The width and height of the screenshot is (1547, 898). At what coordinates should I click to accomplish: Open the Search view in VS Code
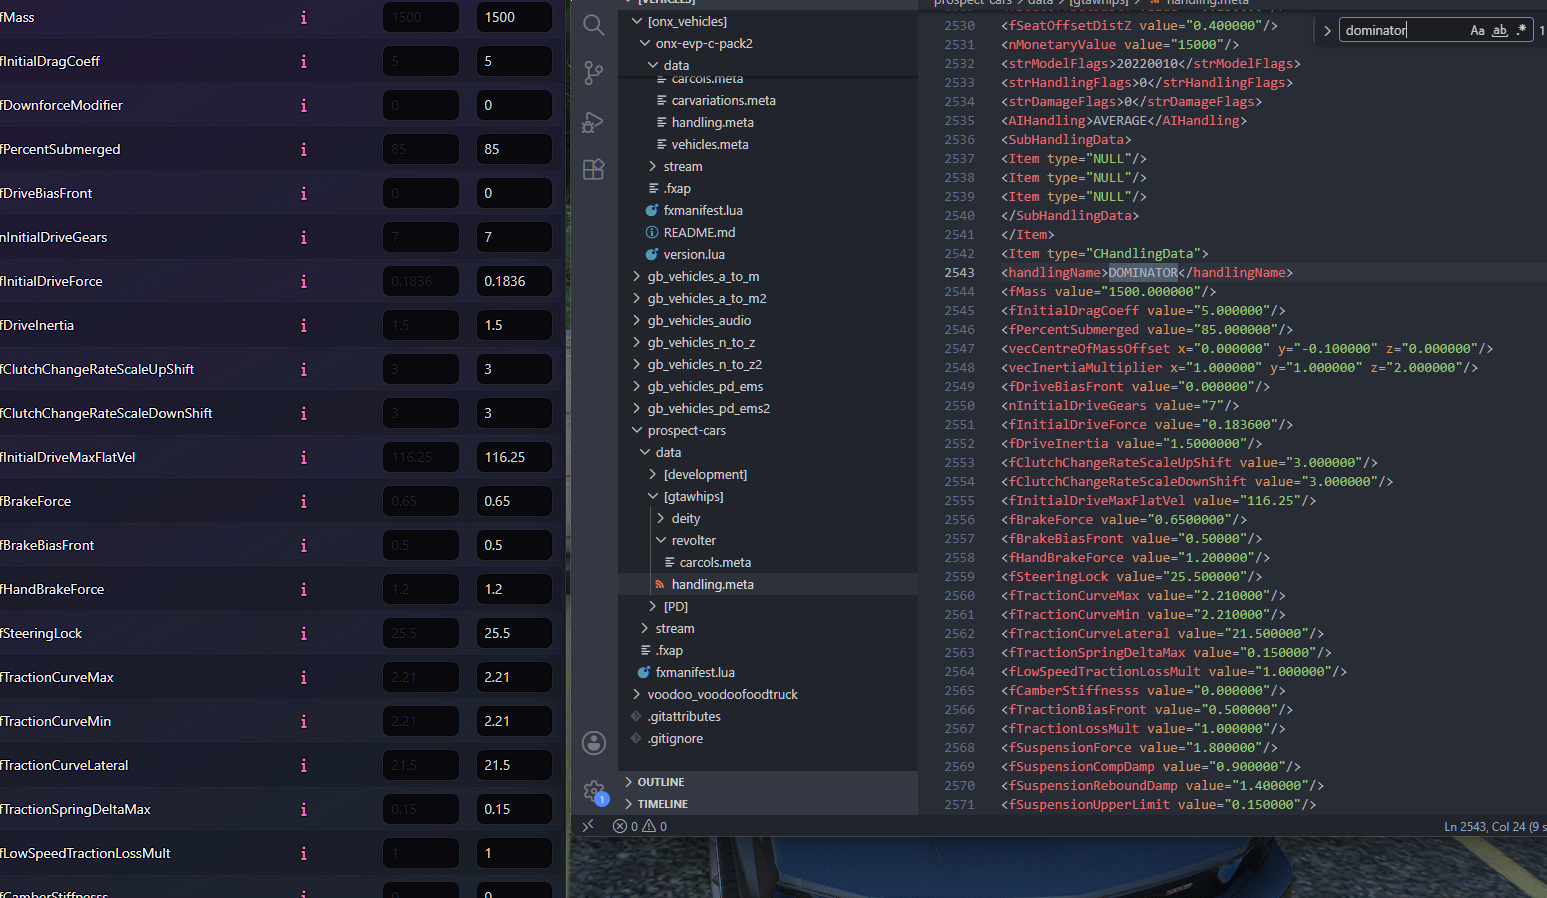point(594,25)
